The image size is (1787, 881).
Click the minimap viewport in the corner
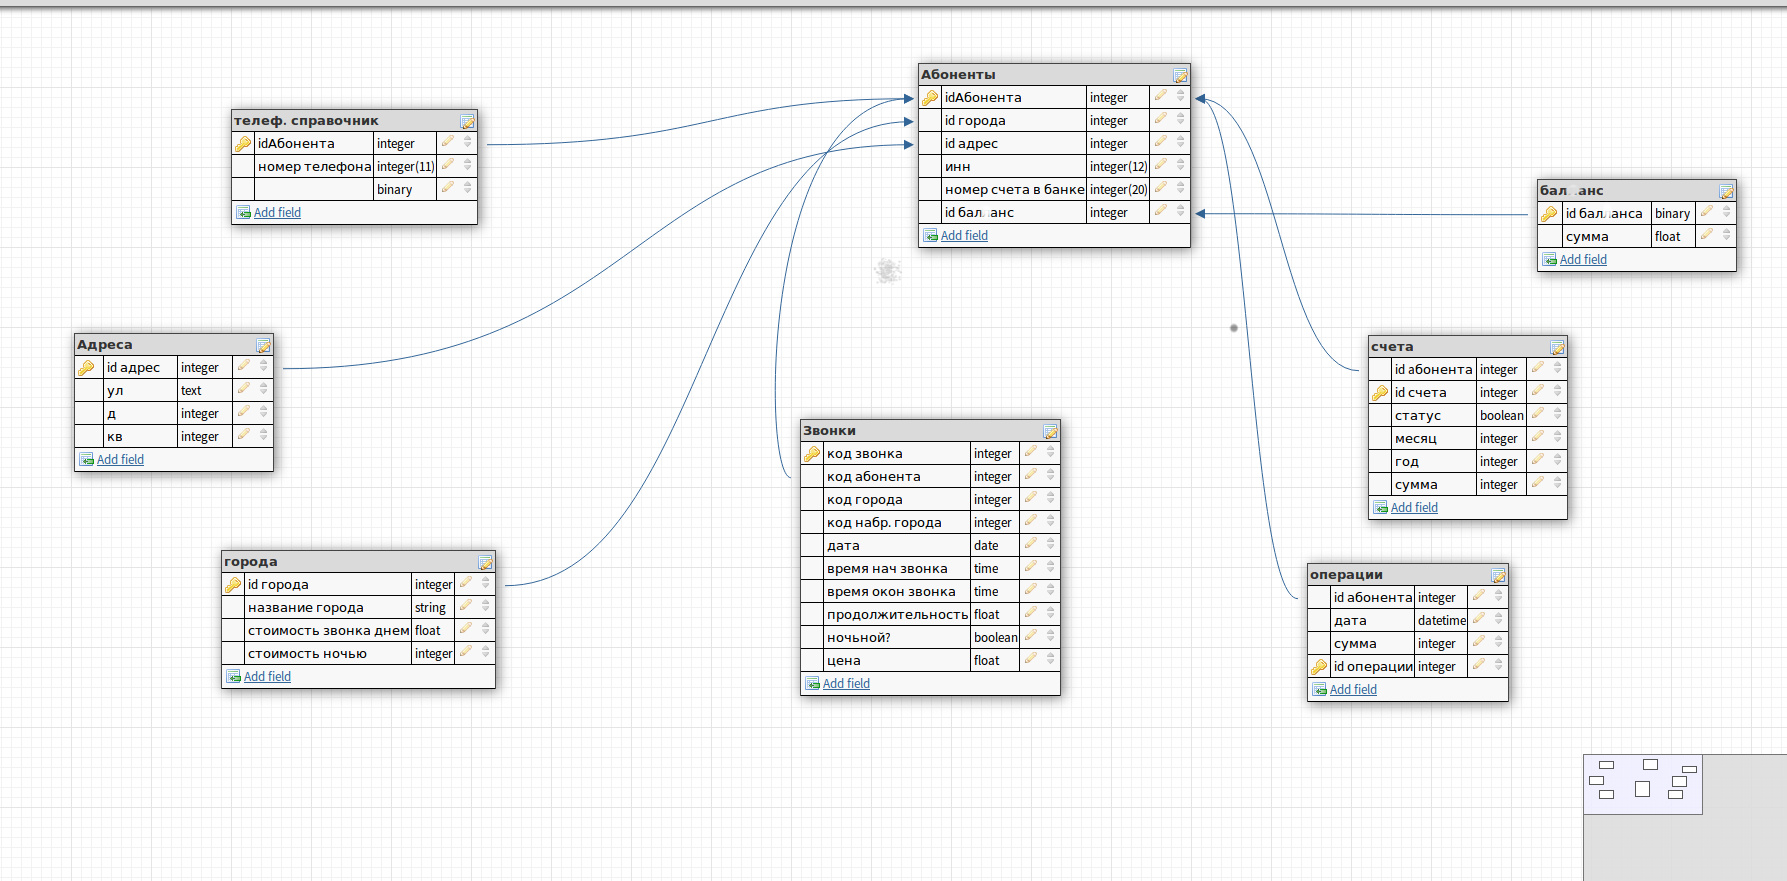1643,784
